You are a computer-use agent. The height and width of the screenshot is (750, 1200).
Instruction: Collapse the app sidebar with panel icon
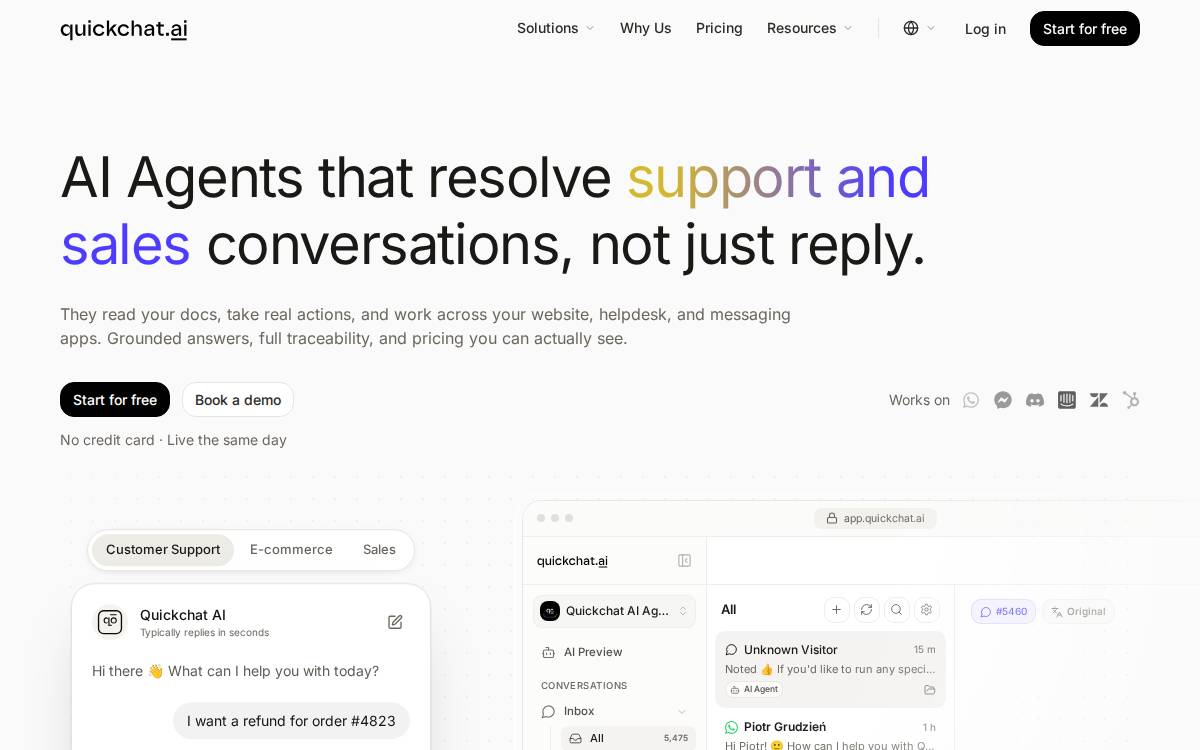[684, 561]
